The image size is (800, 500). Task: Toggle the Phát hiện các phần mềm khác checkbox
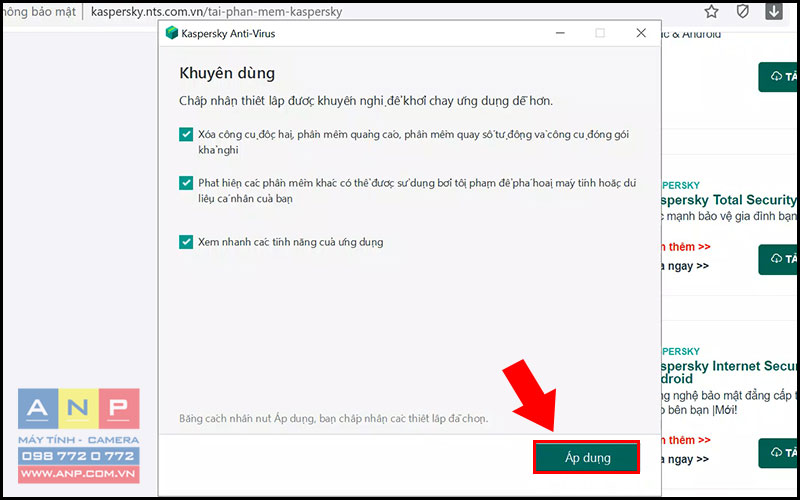[186, 183]
